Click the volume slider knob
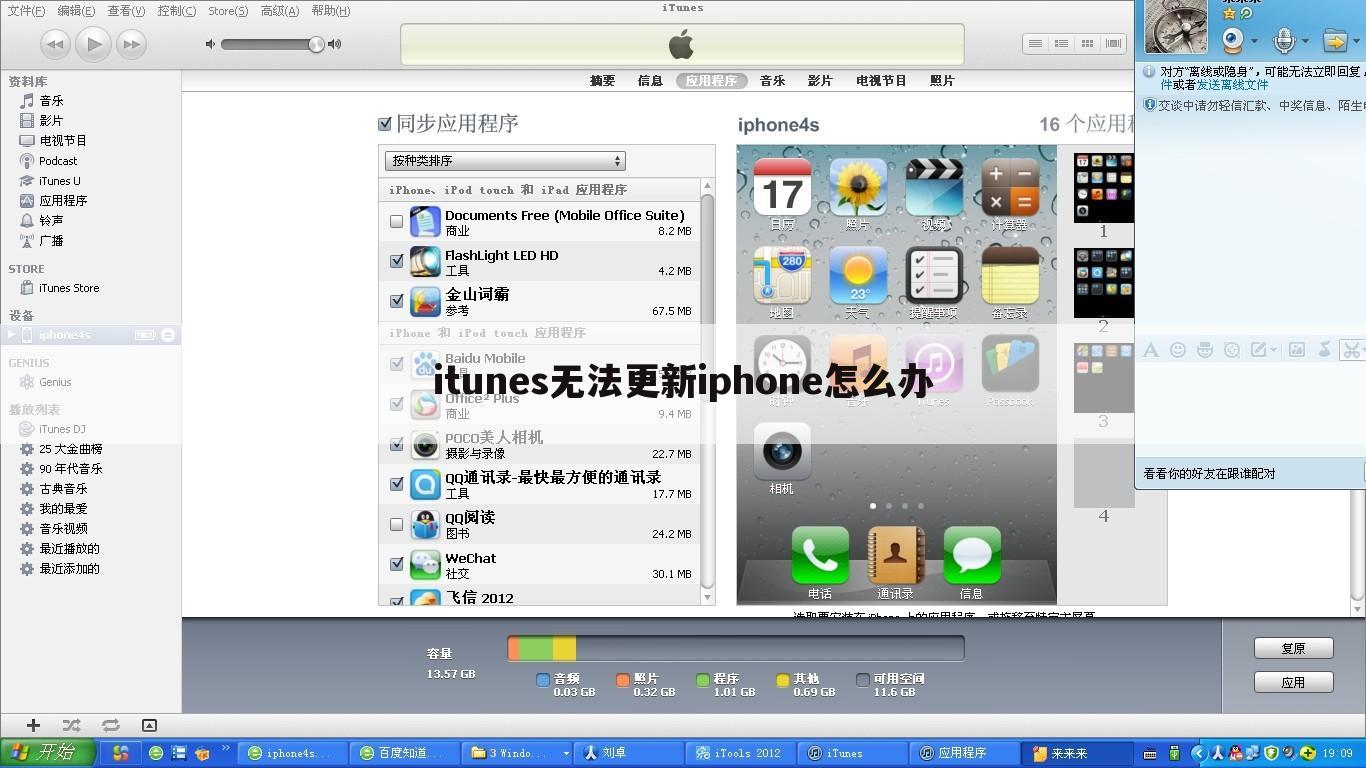Image resolution: width=1366 pixels, height=768 pixels. click(316, 44)
